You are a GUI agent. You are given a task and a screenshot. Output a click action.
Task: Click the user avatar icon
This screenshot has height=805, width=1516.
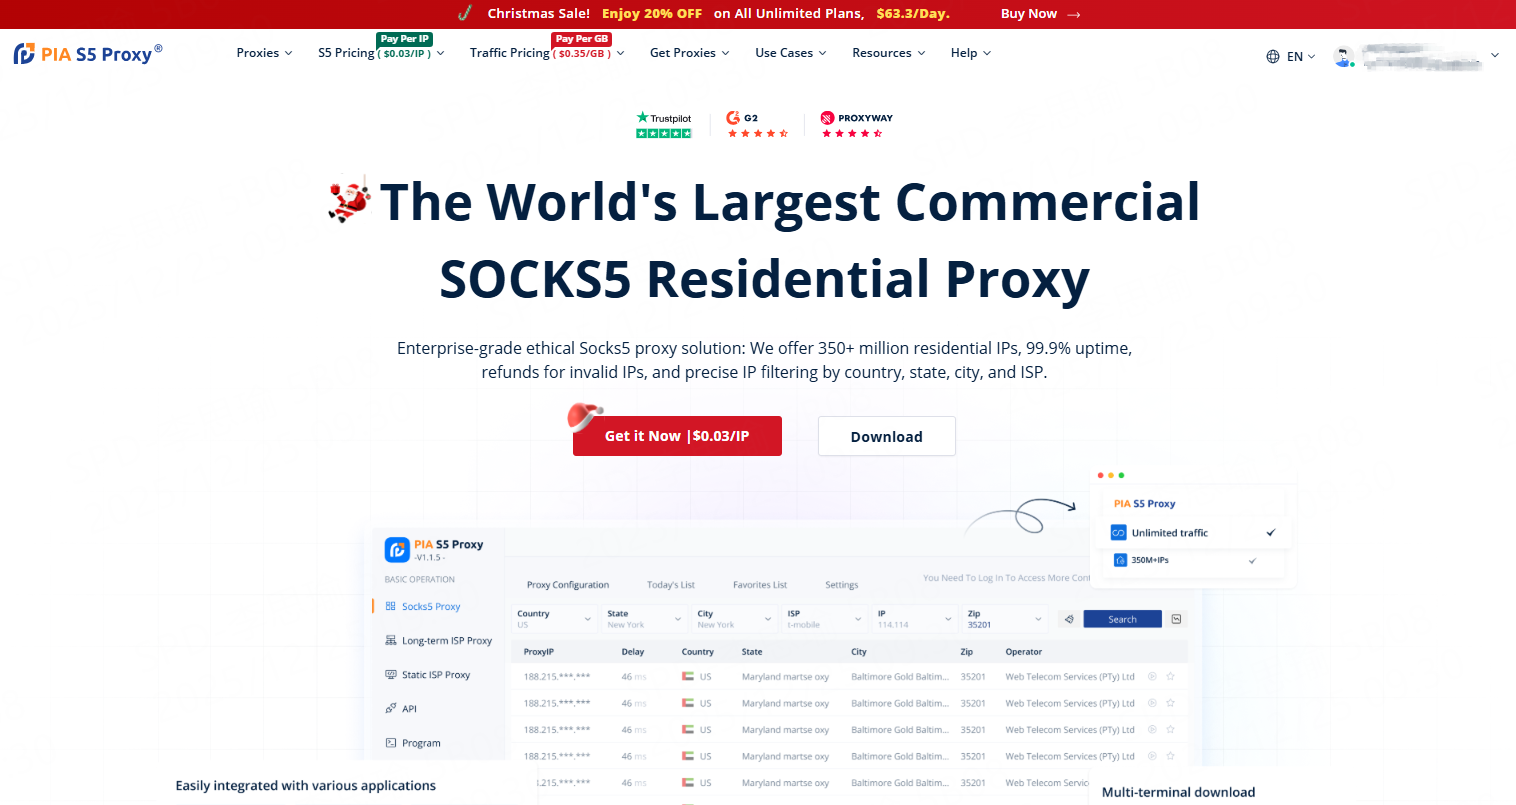[1344, 57]
